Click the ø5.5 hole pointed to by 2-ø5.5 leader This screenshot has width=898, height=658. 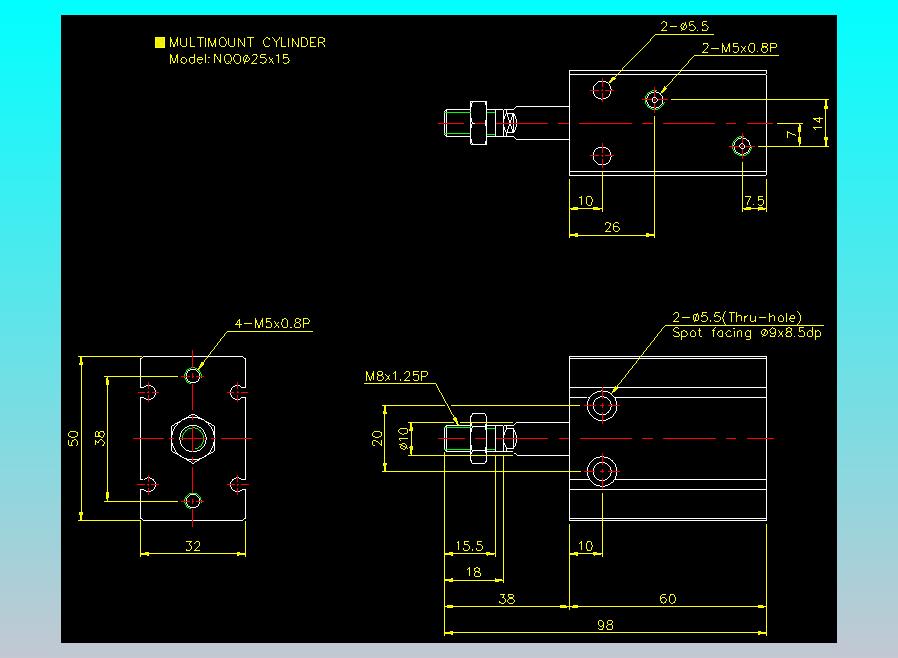(602, 90)
